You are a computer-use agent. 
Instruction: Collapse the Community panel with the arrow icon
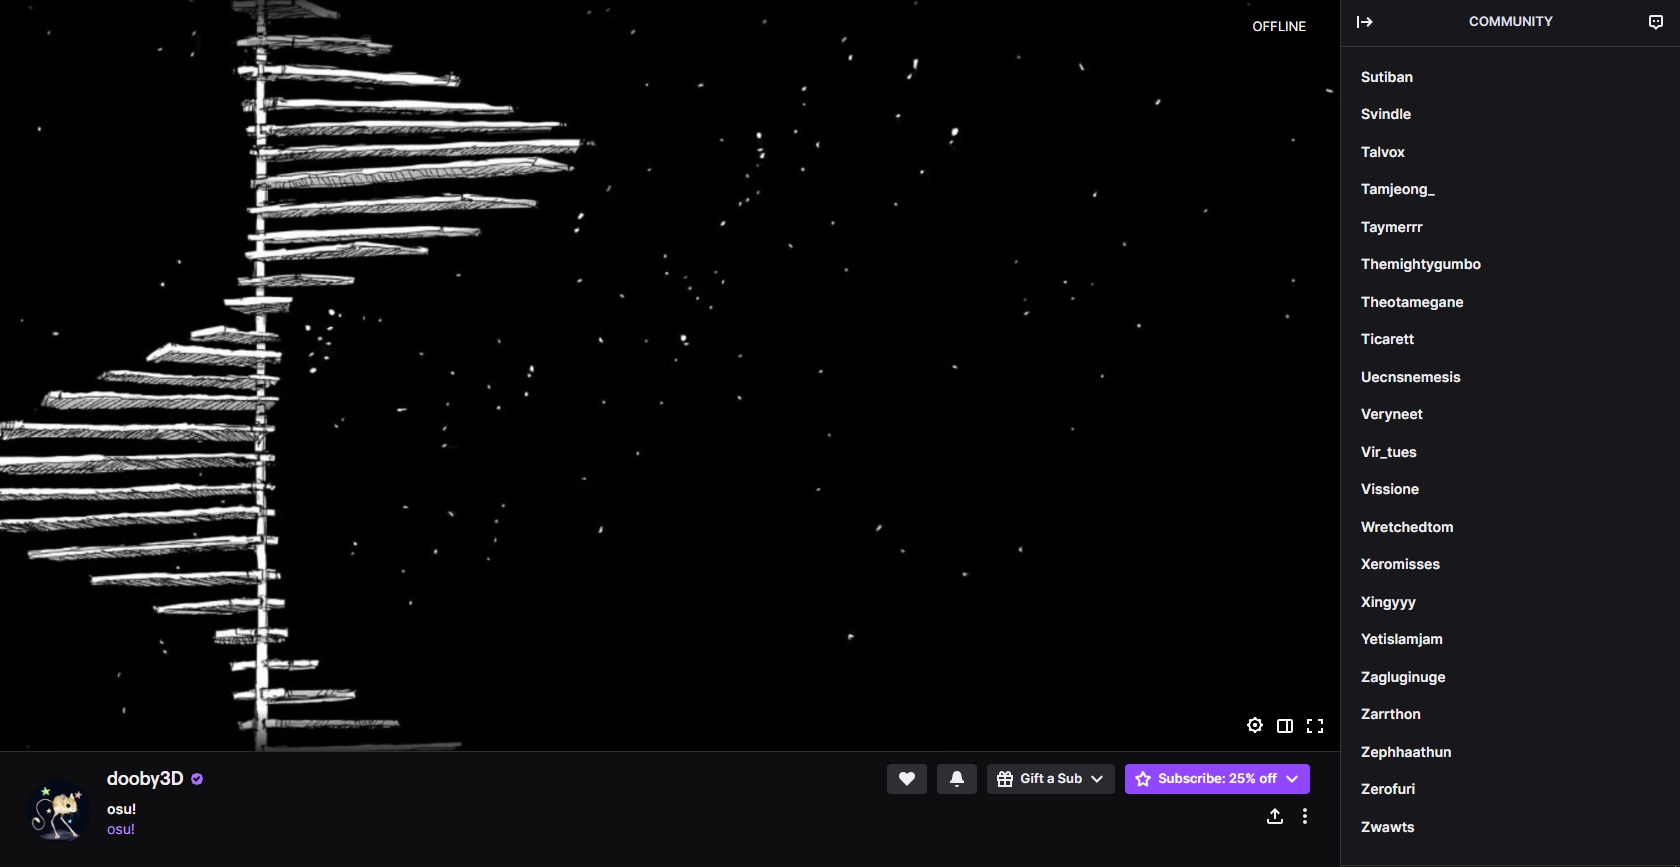(1364, 22)
